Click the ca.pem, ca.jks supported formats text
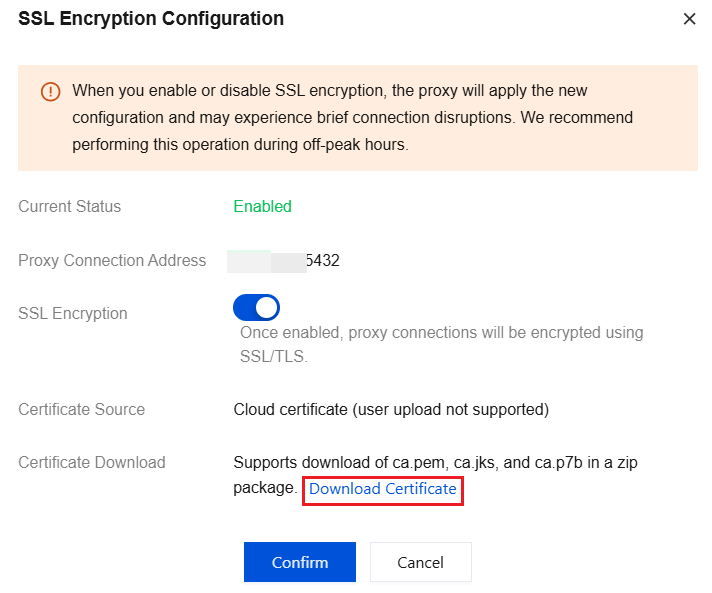This screenshot has height=593, width=712. (435, 463)
